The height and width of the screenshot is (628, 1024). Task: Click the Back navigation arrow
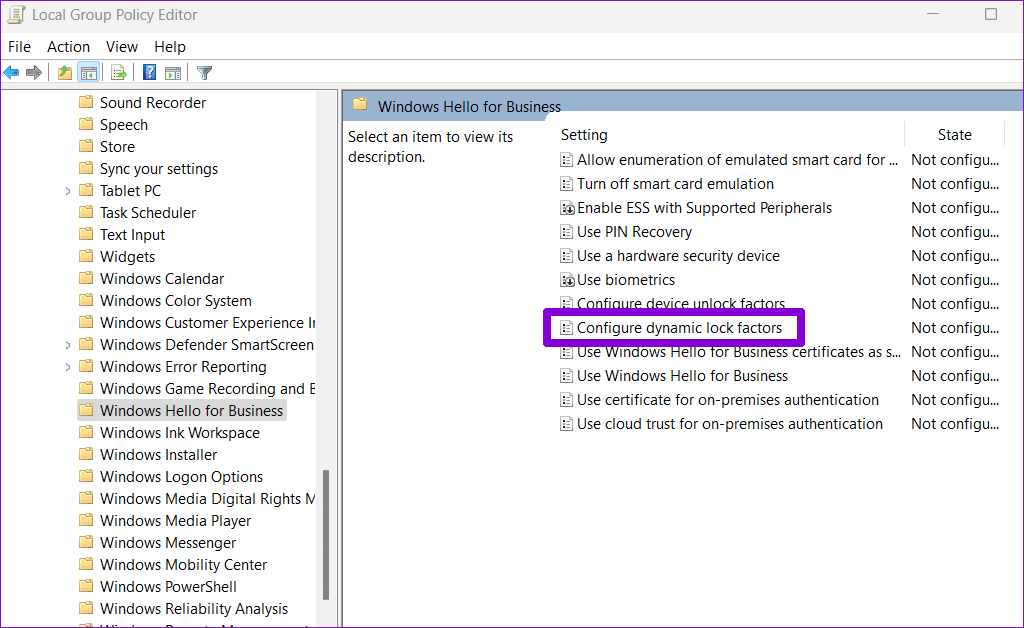tap(11, 72)
